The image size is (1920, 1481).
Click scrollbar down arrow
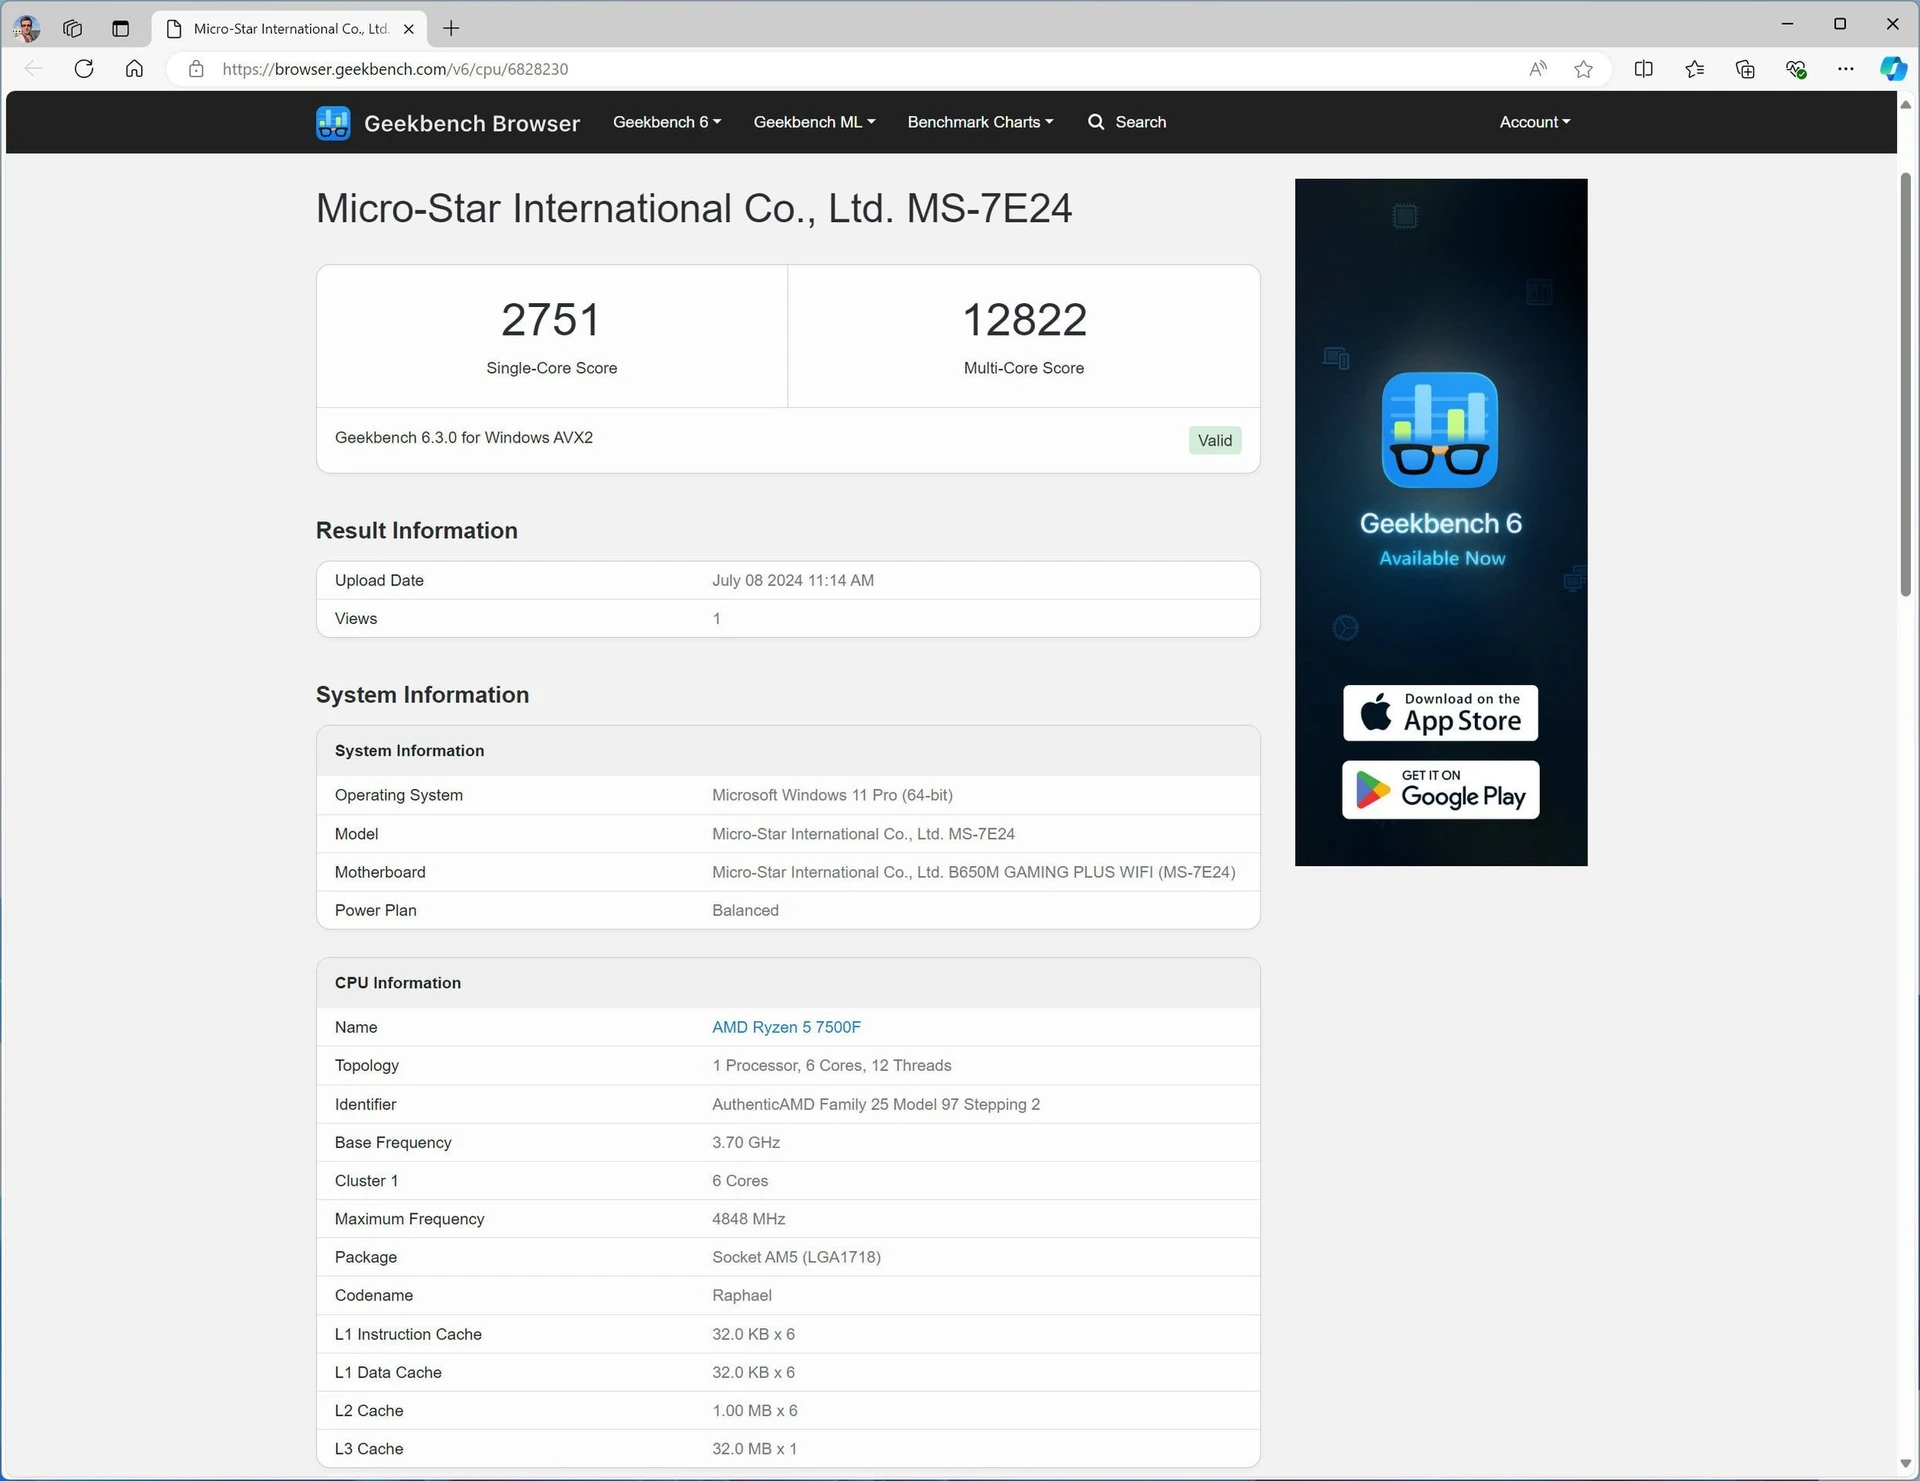[x=1906, y=1463]
